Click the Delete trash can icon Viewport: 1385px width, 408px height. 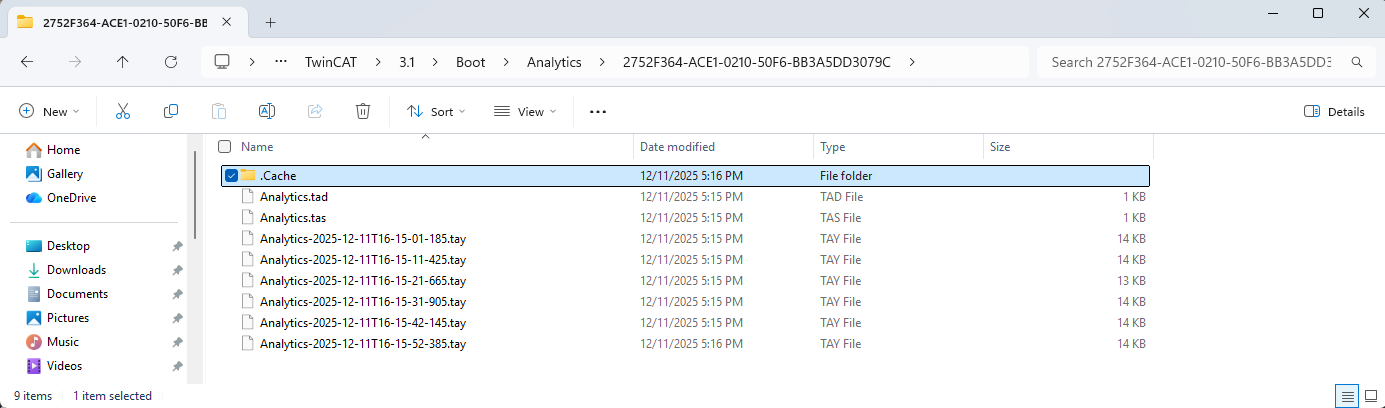pos(364,111)
